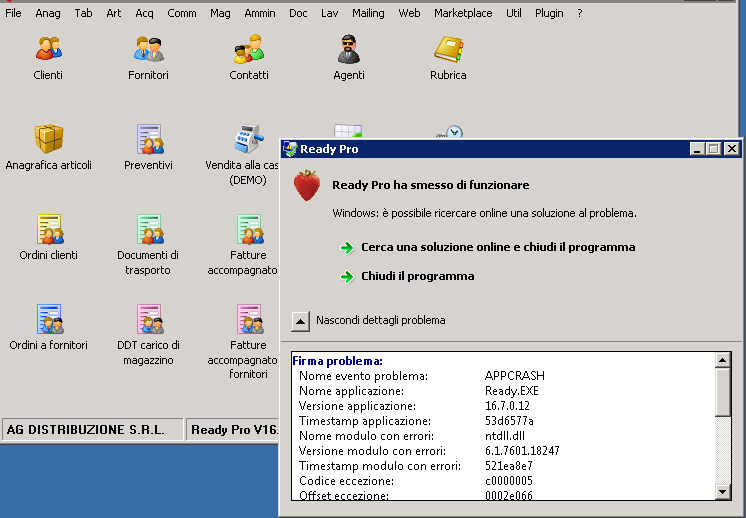Open the Web menu

(x=409, y=13)
